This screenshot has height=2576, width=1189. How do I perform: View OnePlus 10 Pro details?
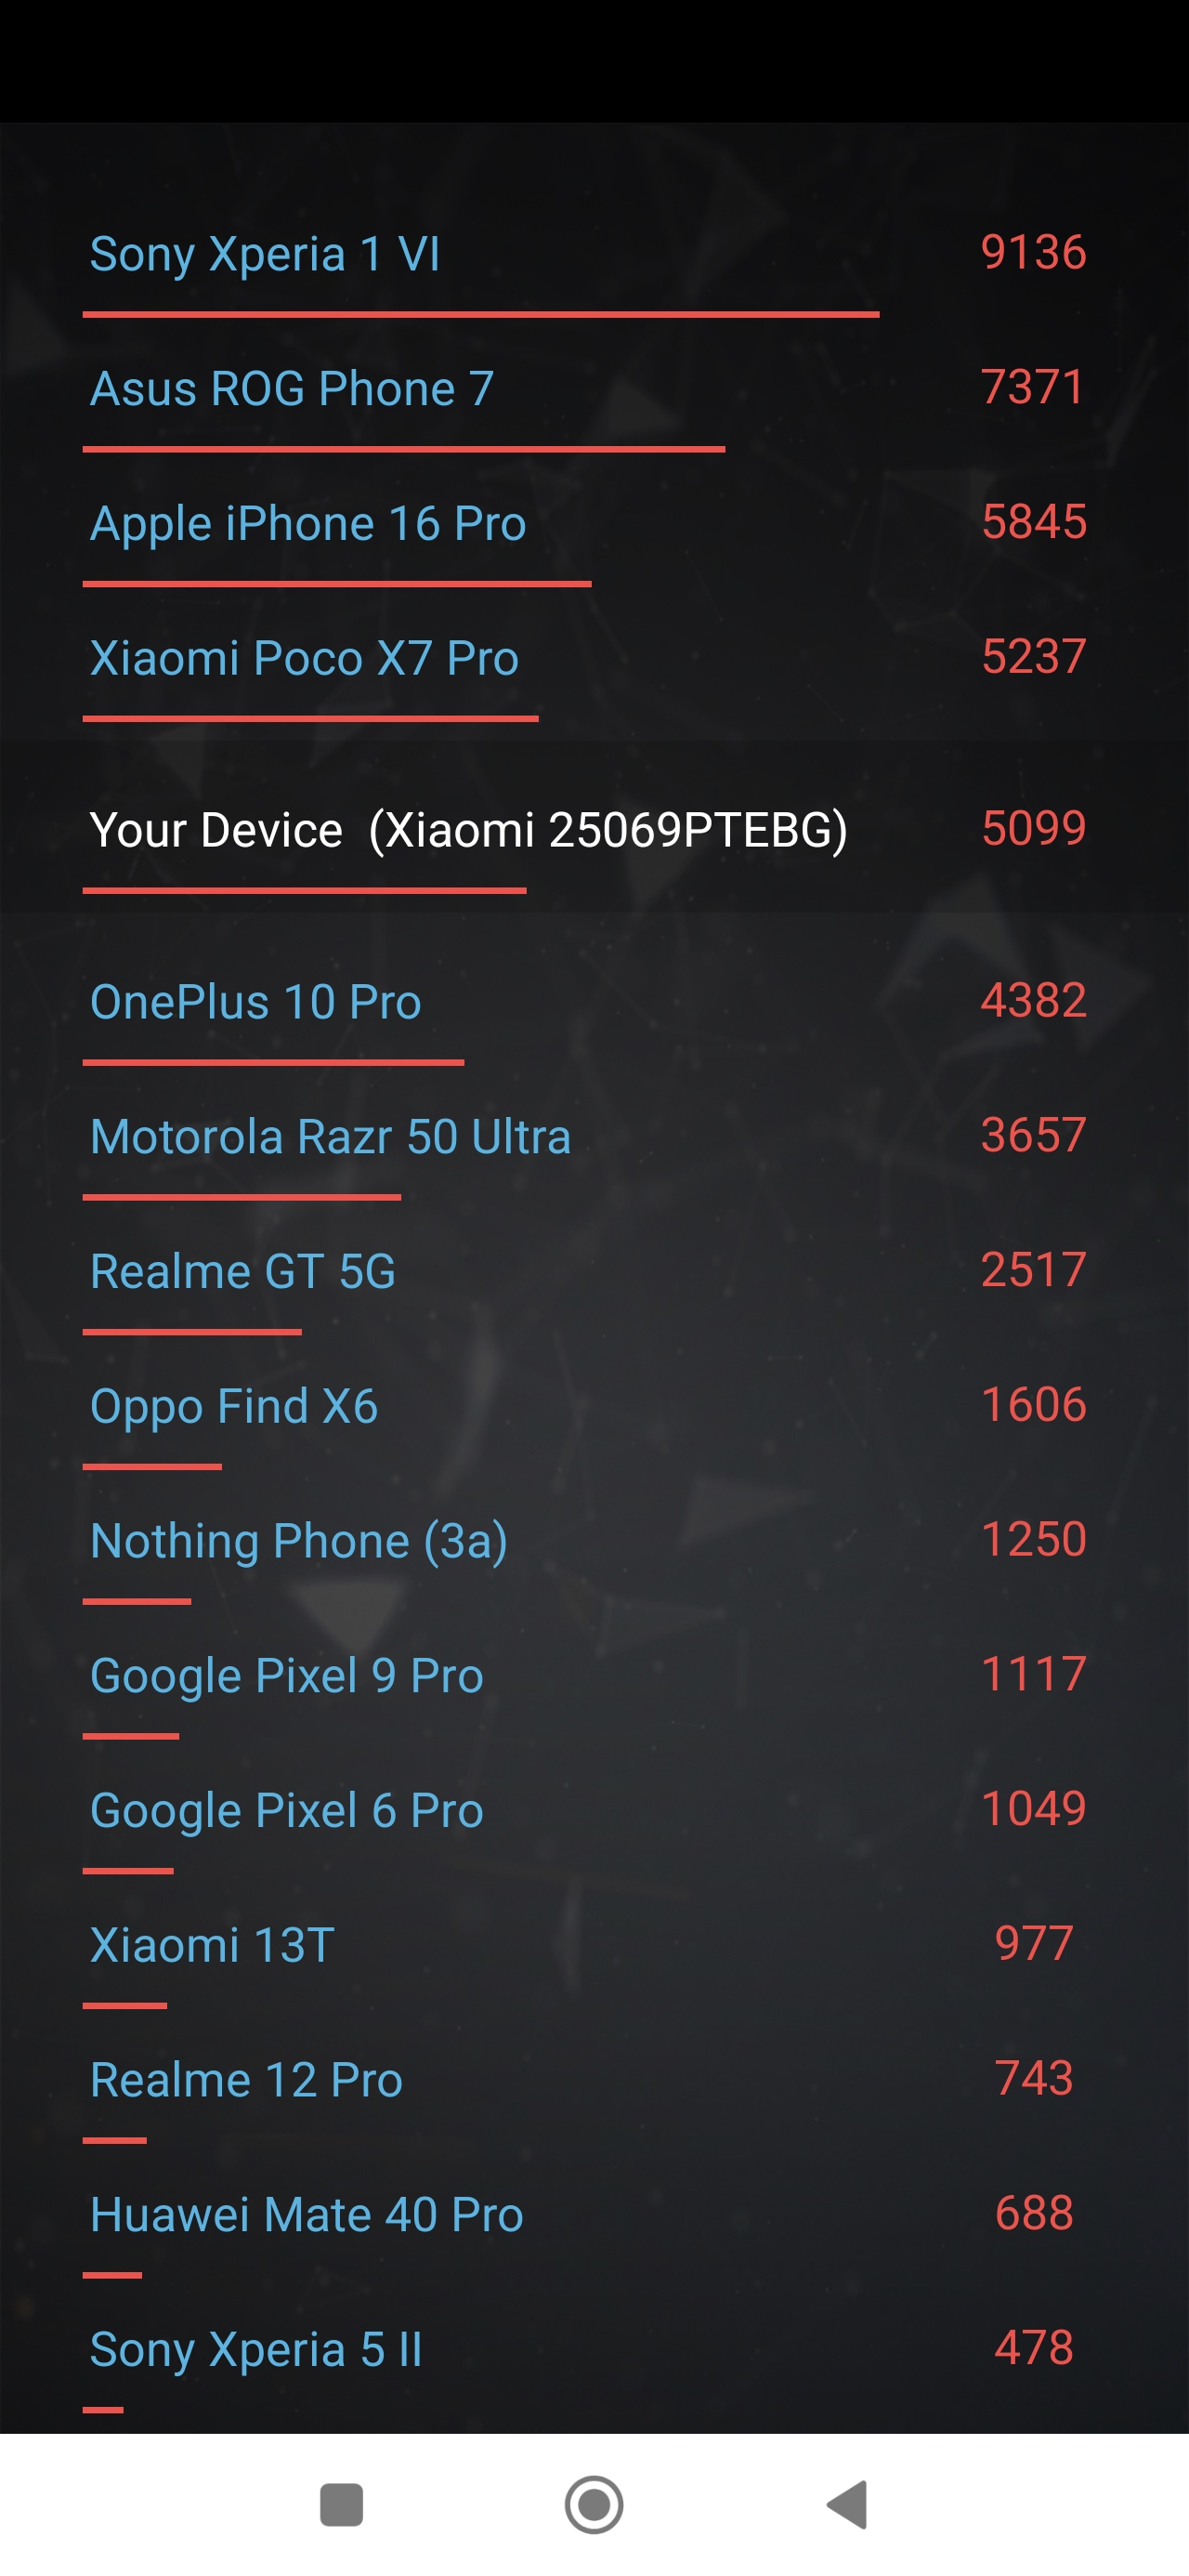[256, 1002]
